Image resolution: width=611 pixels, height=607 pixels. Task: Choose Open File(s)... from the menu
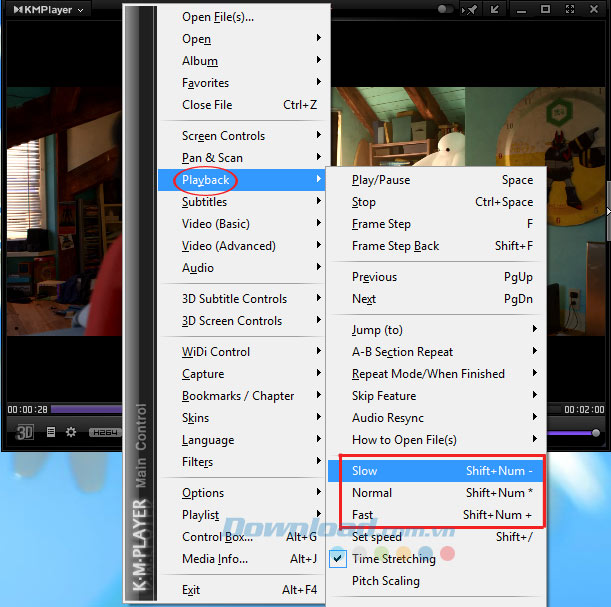pyautogui.click(x=218, y=17)
